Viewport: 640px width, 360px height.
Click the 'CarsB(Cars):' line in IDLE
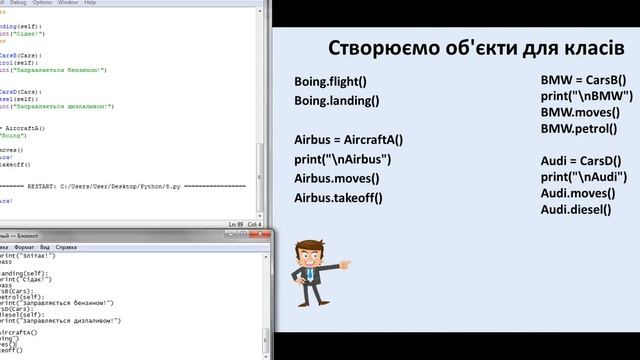21,56
